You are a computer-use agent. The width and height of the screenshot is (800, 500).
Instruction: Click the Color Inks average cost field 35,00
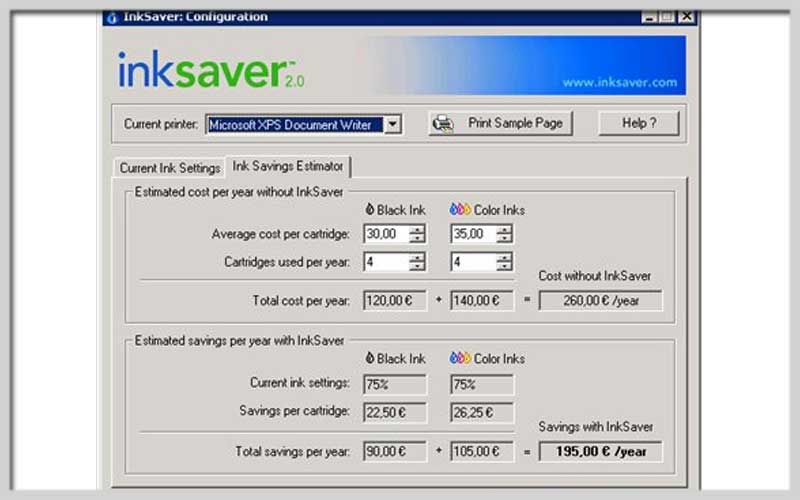click(x=473, y=234)
